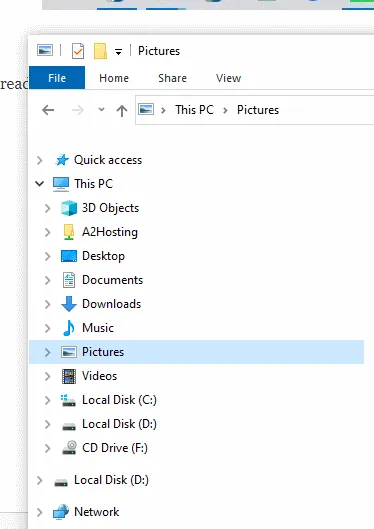This screenshot has height=529, width=374.
Task: Select CD Drive (F:) in the tree
Action: 115,448
